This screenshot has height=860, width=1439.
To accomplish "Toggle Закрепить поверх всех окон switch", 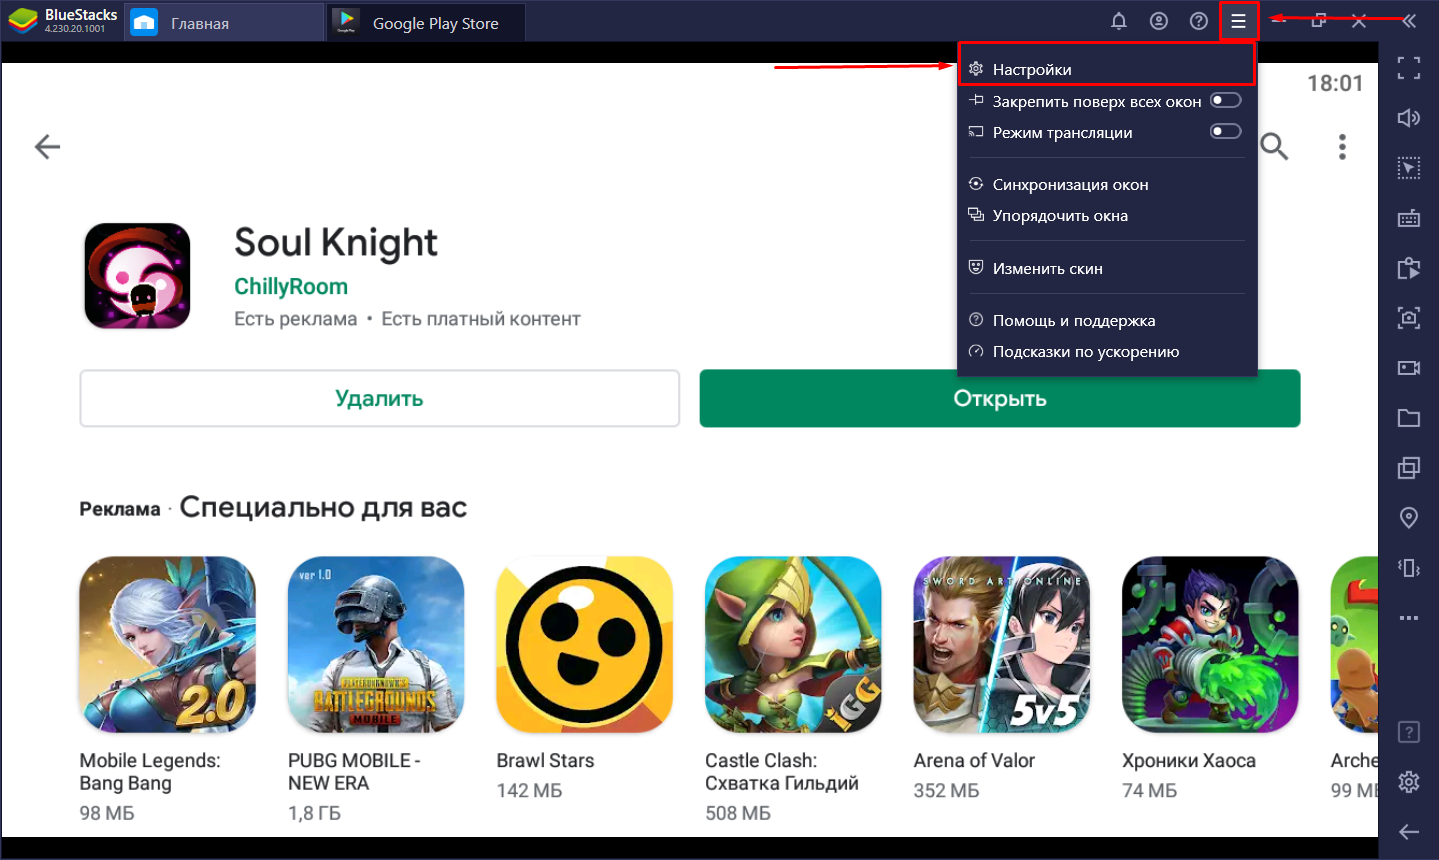I will [1226, 100].
